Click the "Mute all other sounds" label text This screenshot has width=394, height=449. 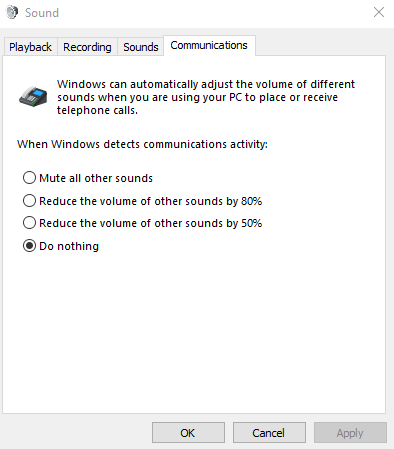(x=96, y=178)
